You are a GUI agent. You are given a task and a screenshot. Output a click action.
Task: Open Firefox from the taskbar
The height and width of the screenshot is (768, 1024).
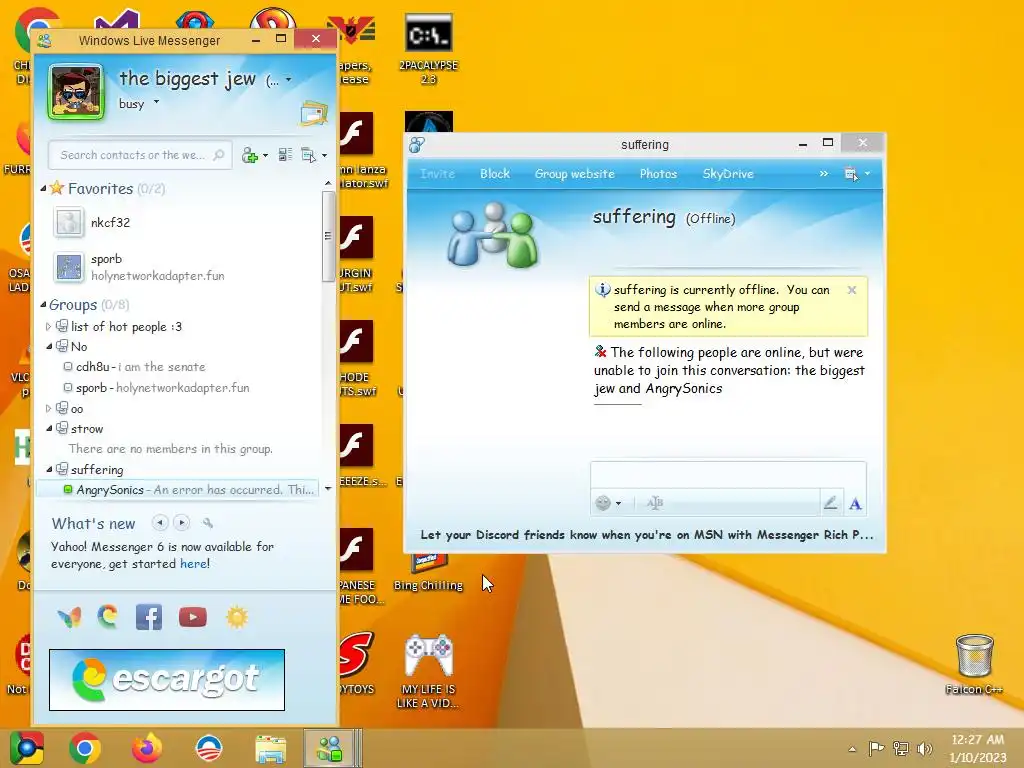tap(147, 748)
